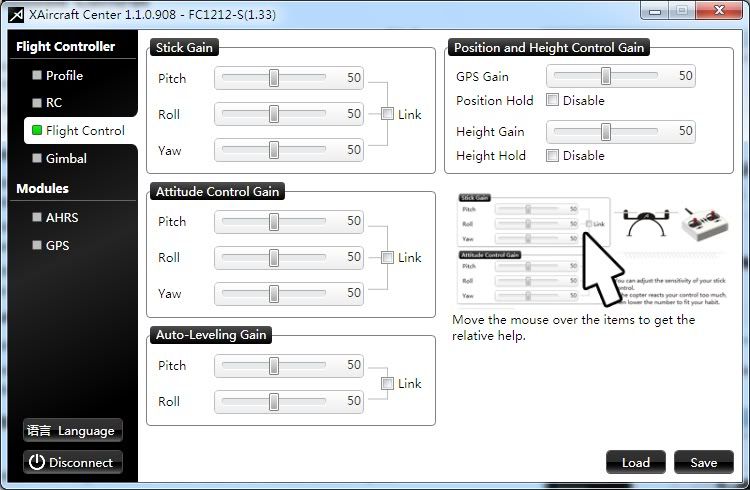Click the 'Move the mouse over' help text
Viewport: 750px width, 490px height.
coord(573,327)
